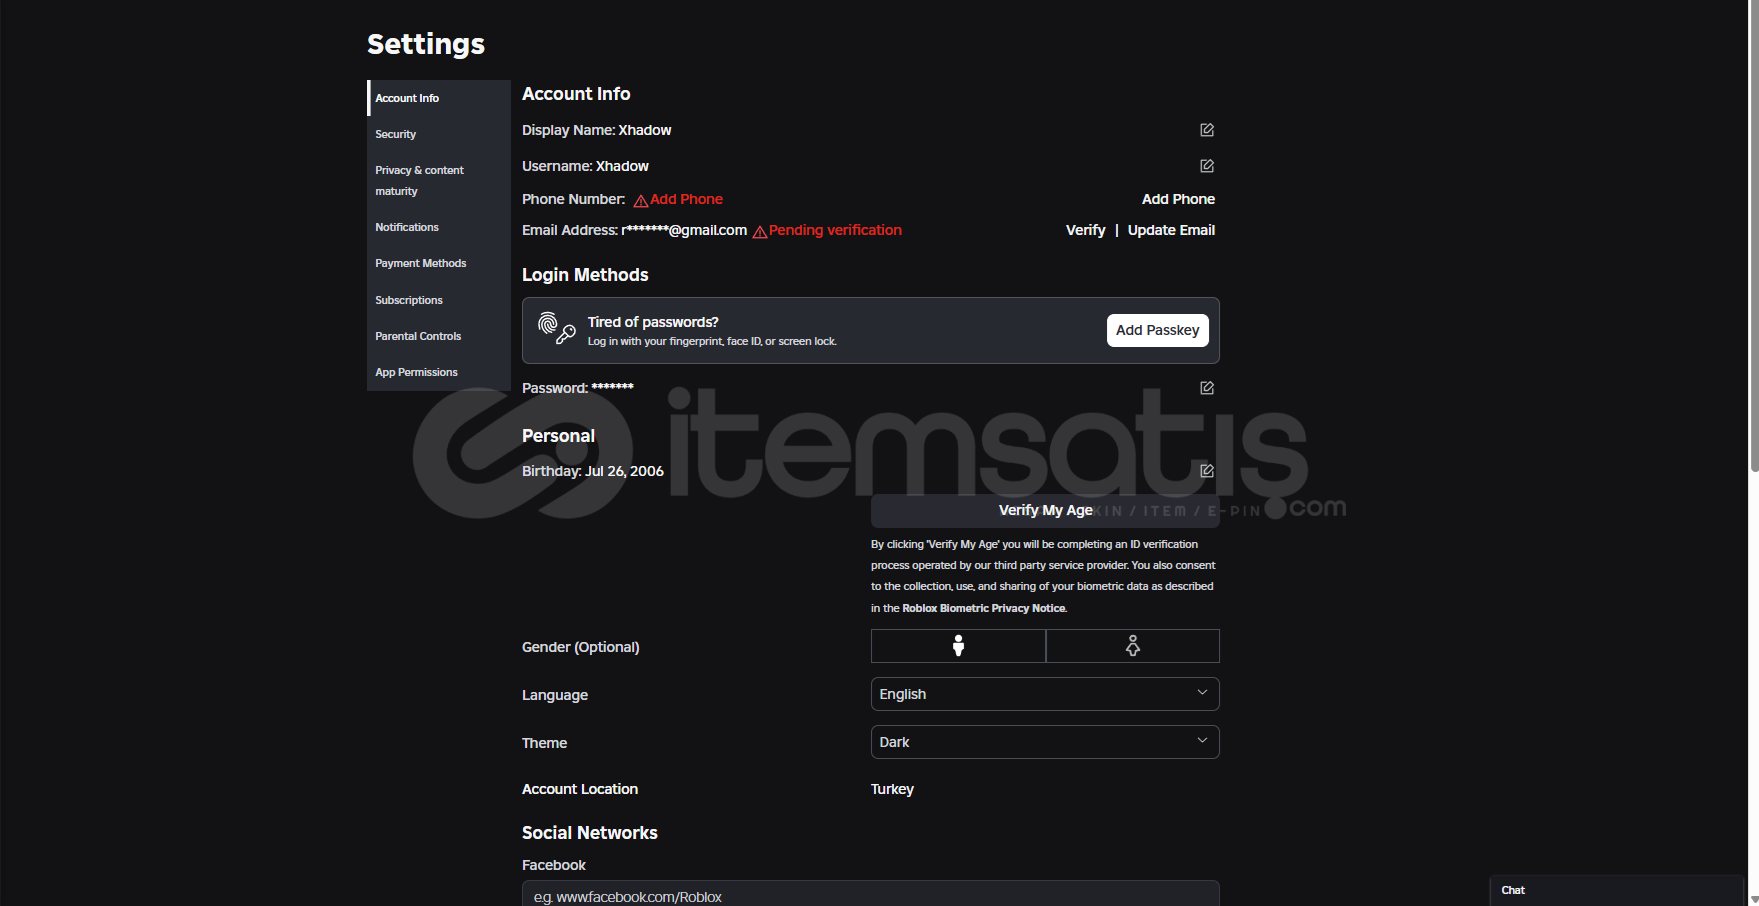Open Parental Controls tab

[439, 336]
